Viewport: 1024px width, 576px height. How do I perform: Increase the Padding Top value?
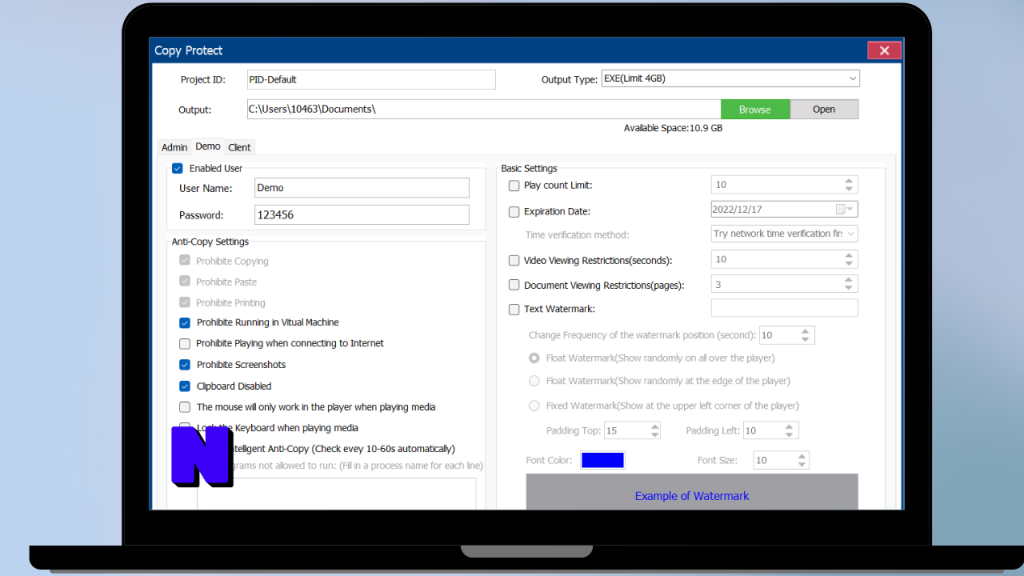(654, 426)
